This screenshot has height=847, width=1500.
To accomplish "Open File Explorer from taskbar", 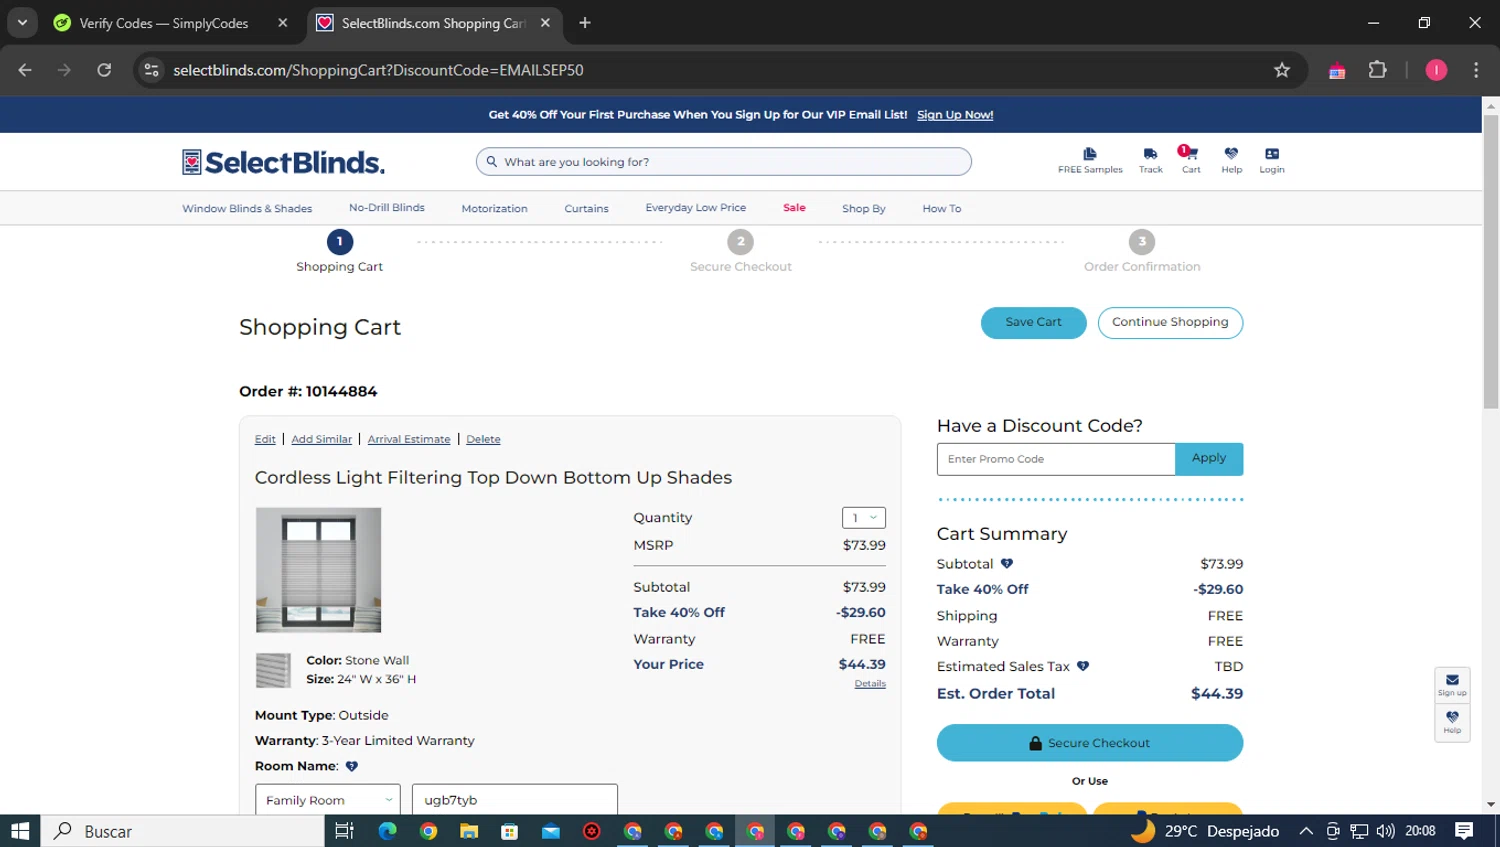I will (469, 831).
